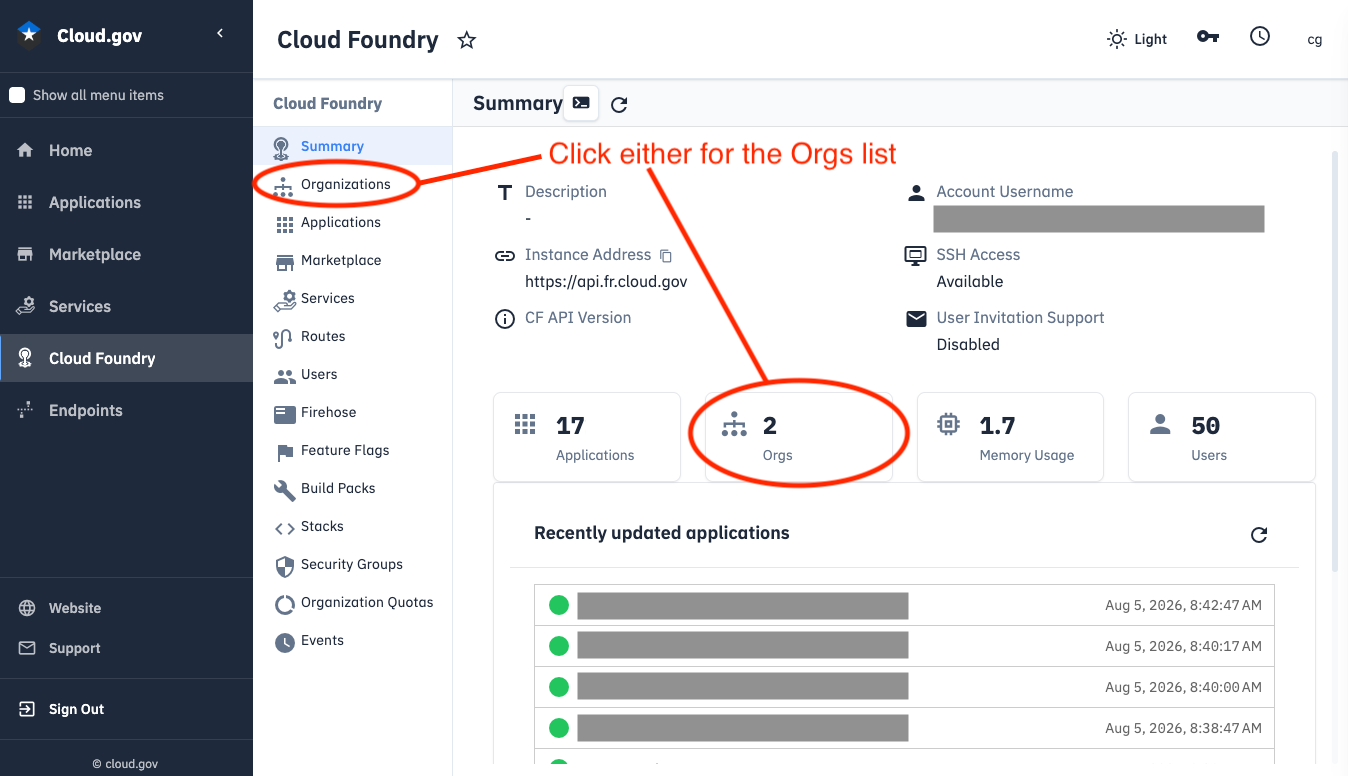The width and height of the screenshot is (1348, 776).
Task: Open the terminal icon next to Summary
Action: (x=581, y=103)
